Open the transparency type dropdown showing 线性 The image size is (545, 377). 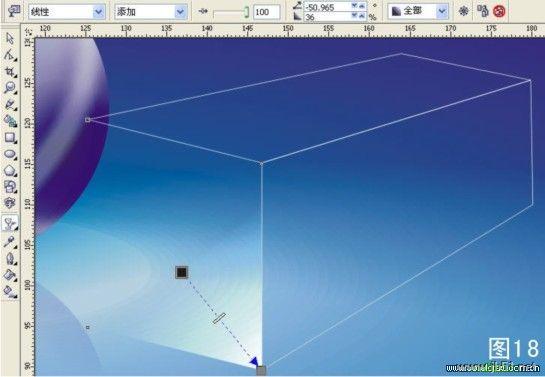pyautogui.click(x=66, y=12)
